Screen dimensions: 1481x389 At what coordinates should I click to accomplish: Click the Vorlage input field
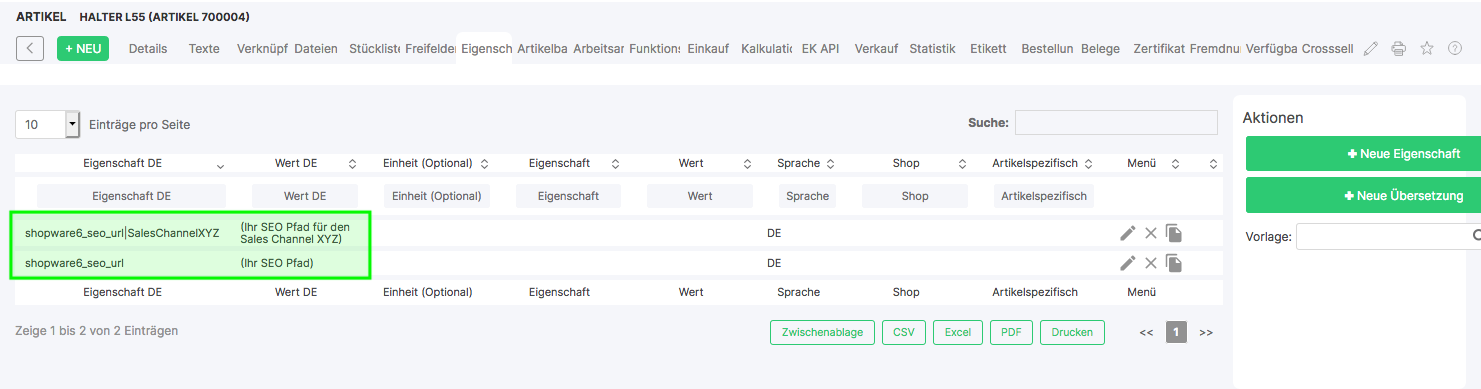1388,237
